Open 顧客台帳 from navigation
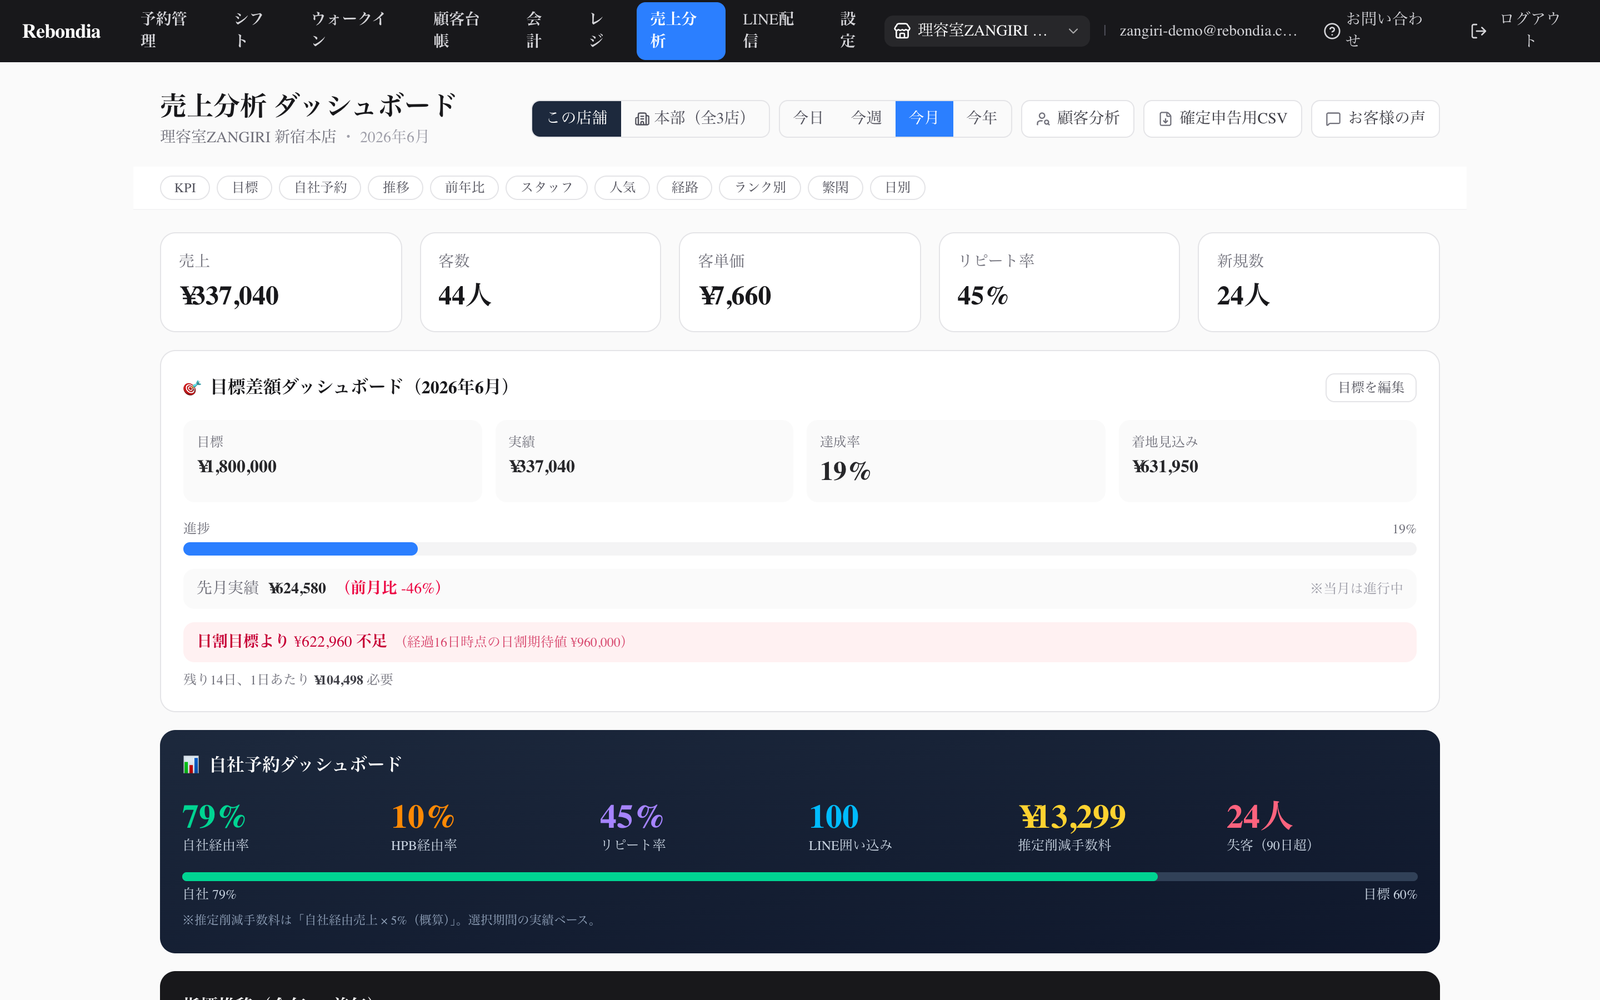The height and width of the screenshot is (1000, 1600). pyautogui.click(x=456, y=30)
